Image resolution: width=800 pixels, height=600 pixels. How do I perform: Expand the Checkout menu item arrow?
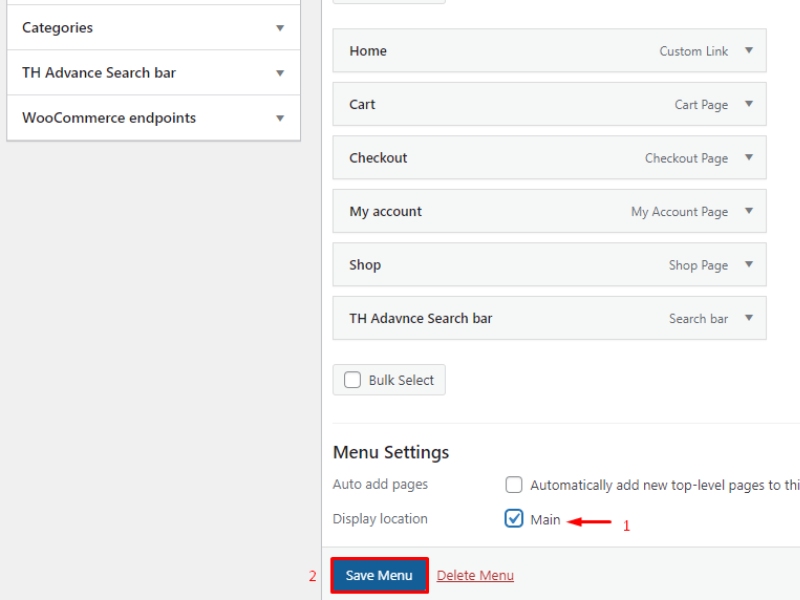[x=749, y=158]
